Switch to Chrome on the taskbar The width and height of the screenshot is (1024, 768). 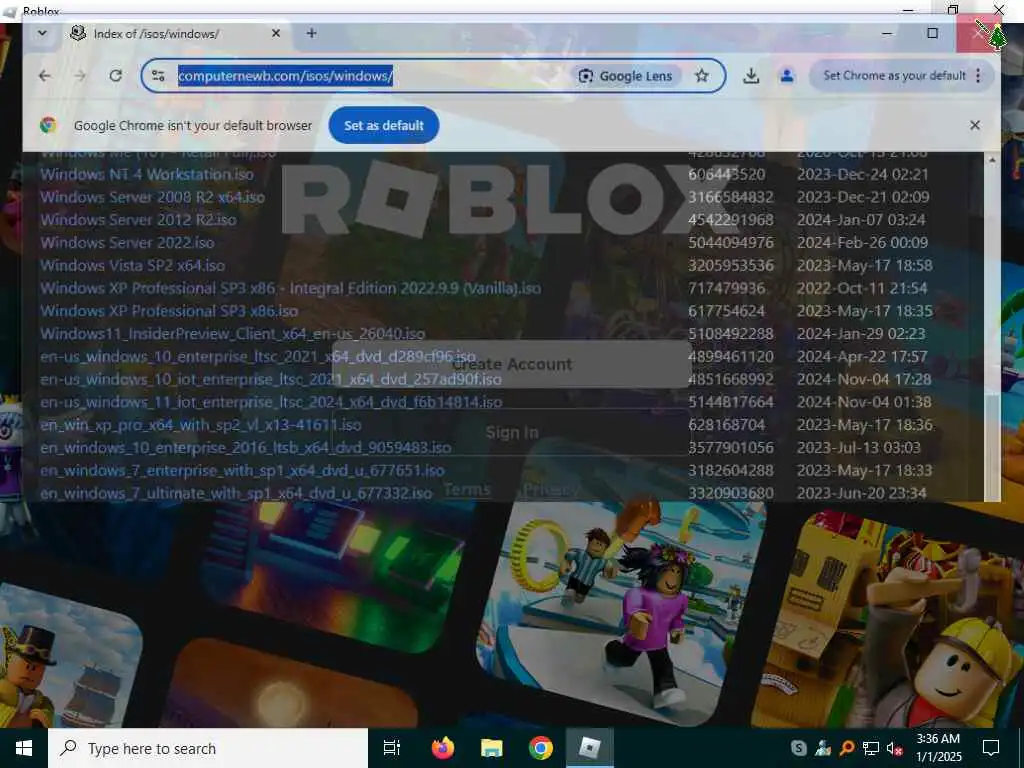(541, 748)
